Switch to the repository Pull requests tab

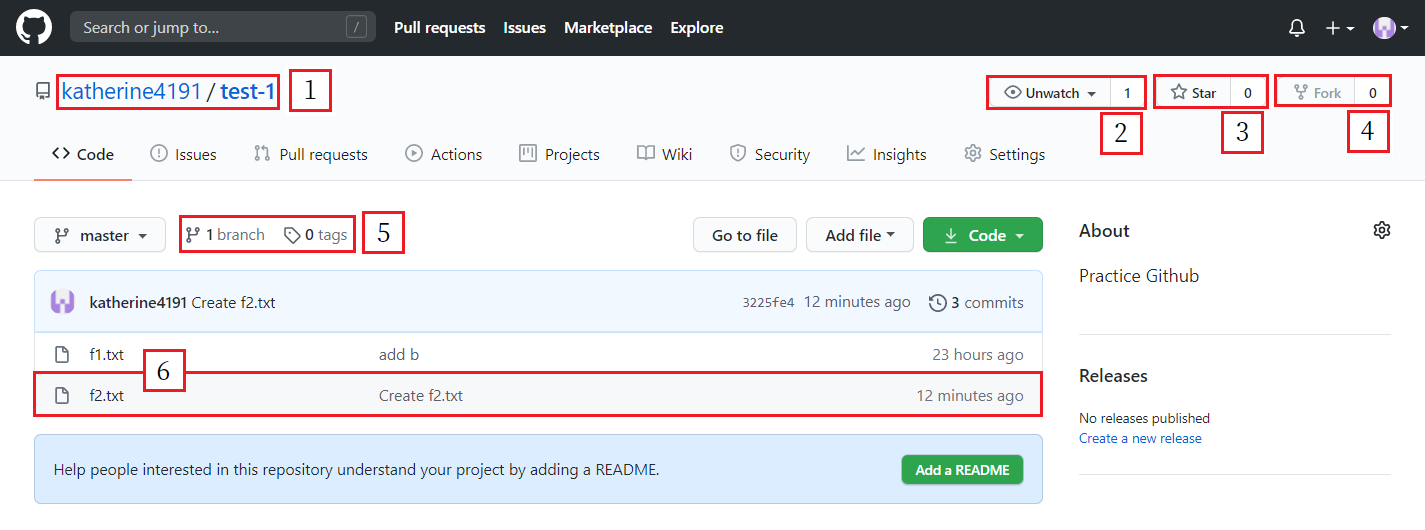click(311, 154)
